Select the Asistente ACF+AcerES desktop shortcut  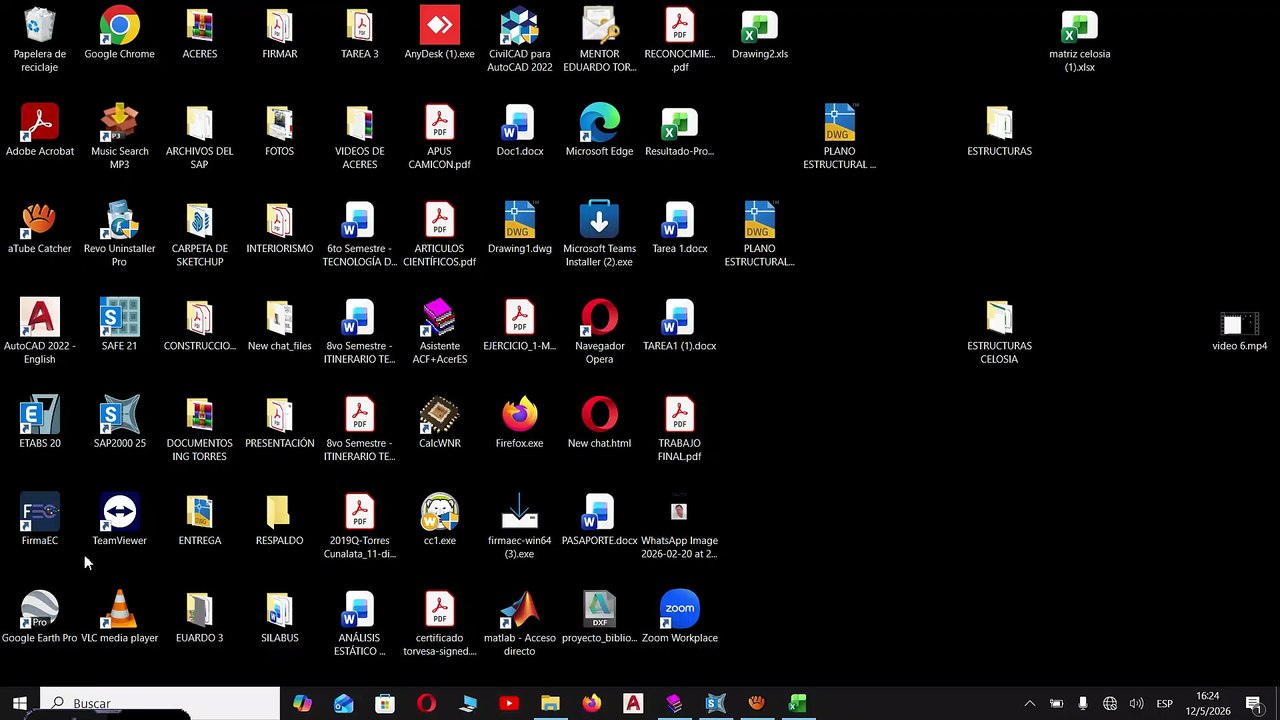tap(440, 331)
